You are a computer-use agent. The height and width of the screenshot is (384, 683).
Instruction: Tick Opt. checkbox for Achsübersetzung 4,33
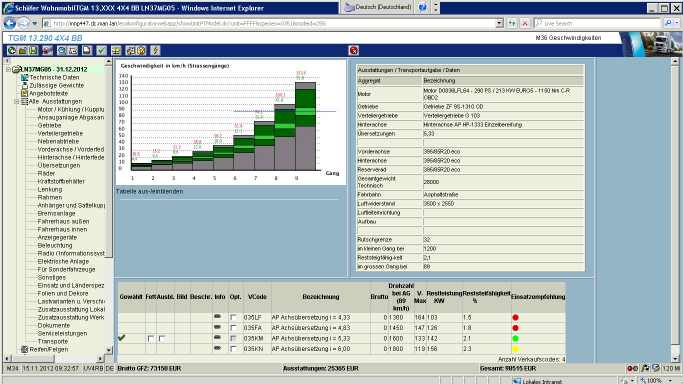pos(233,317)
